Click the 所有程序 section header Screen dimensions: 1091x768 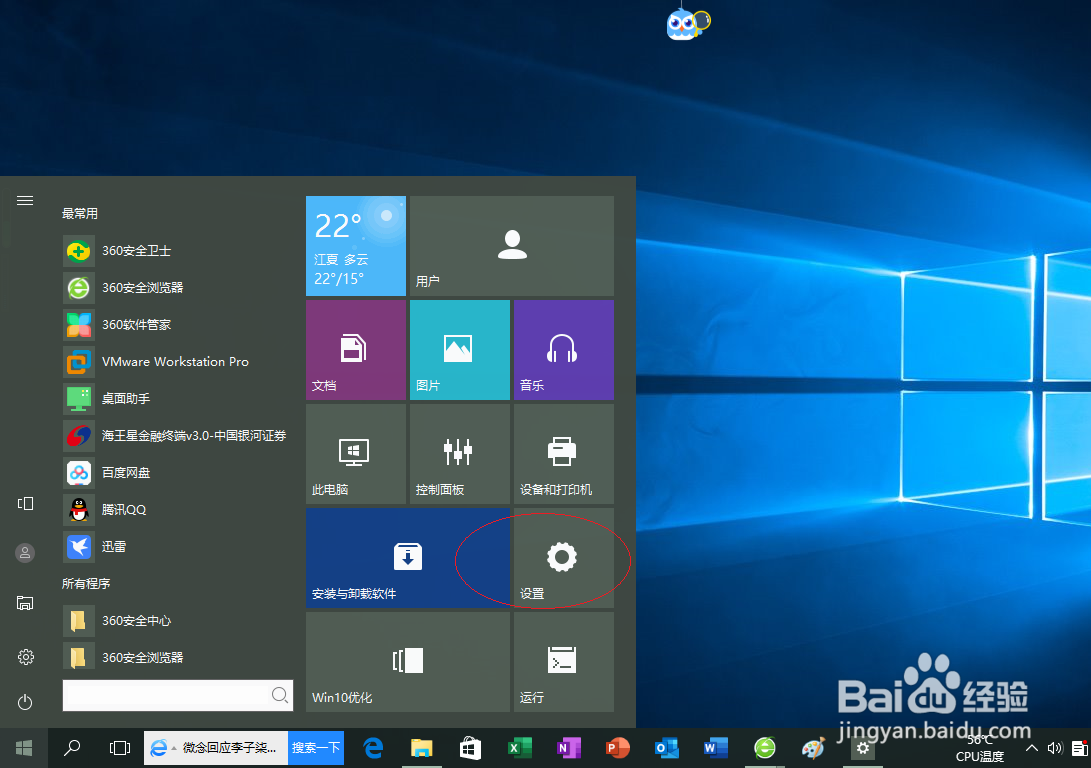(86, 584)
